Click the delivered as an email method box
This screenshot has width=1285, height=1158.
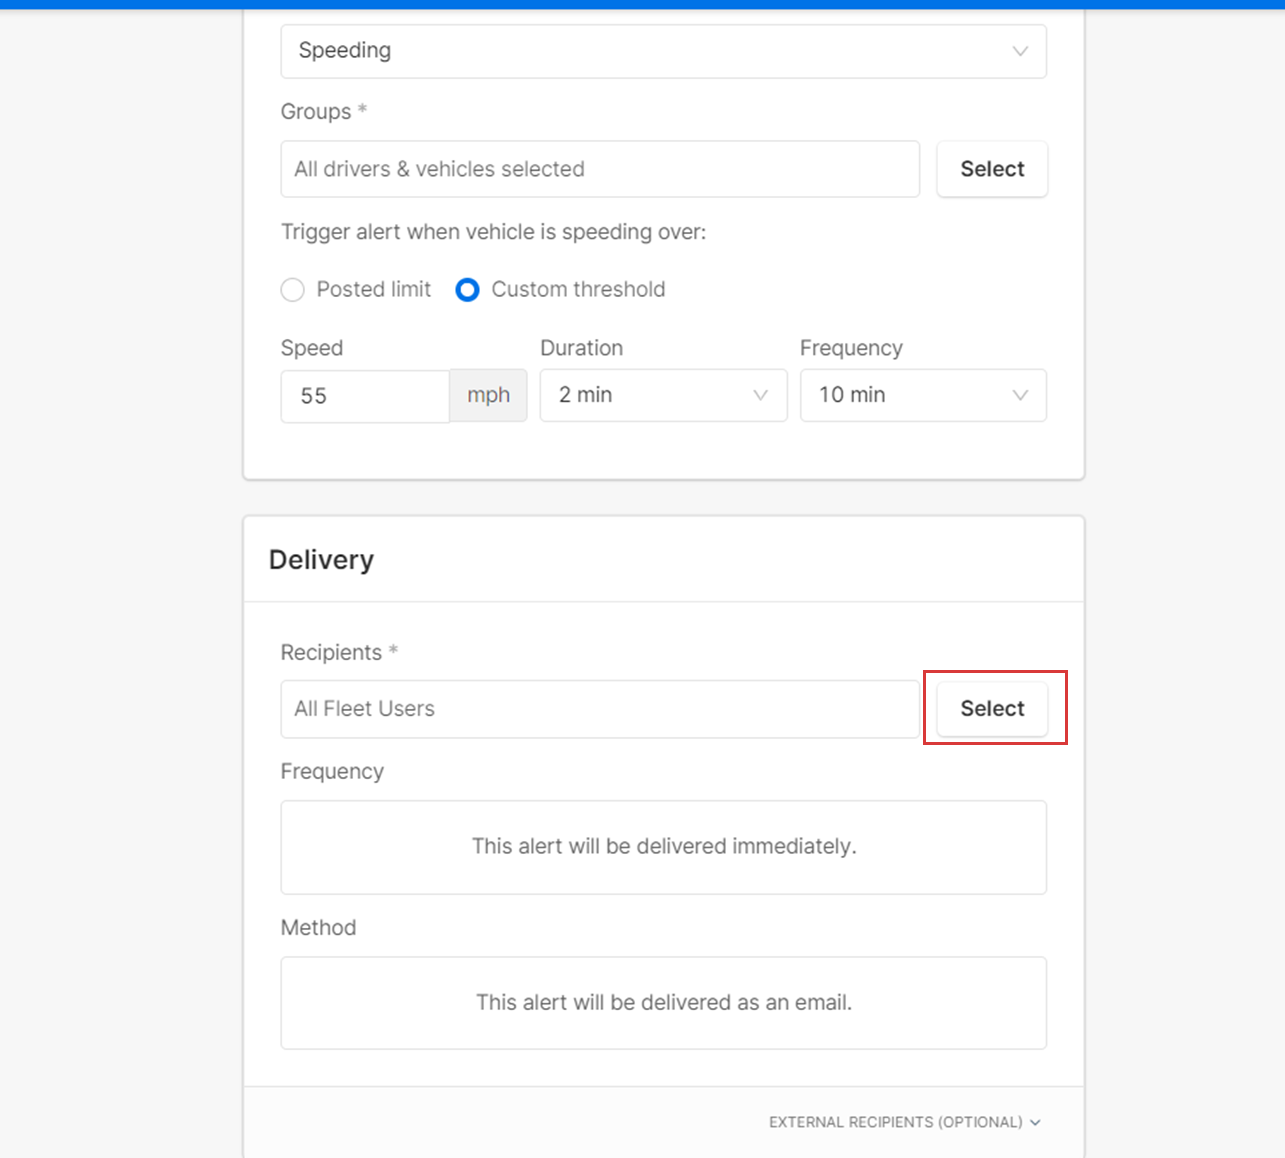click(x=663, y=1003)
